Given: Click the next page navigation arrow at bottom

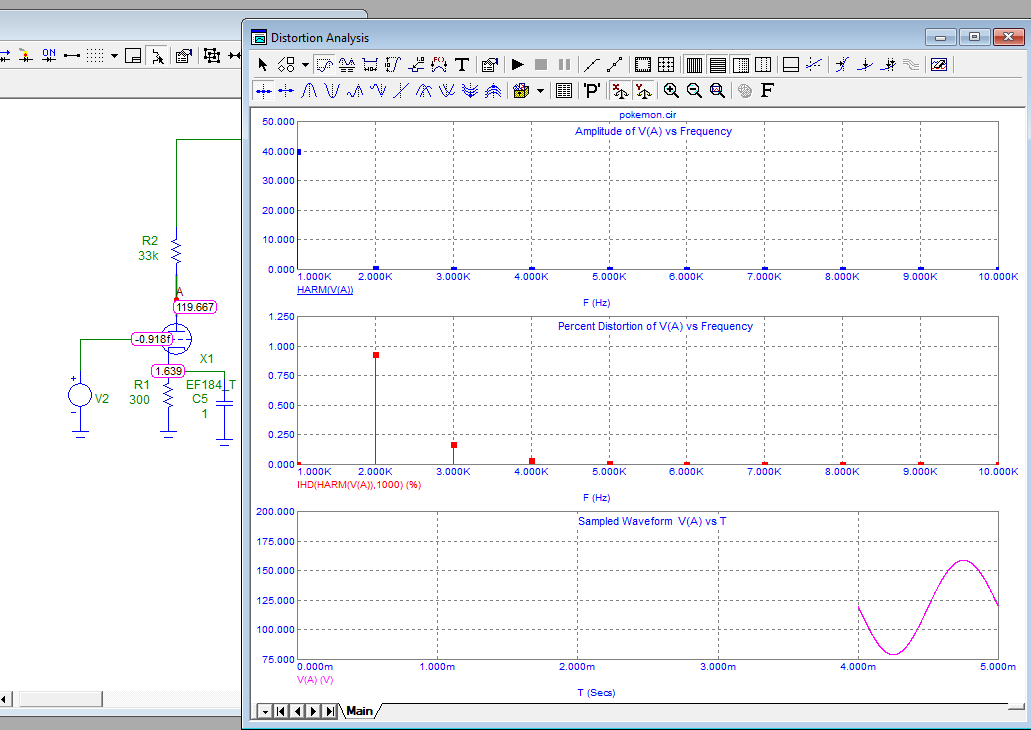Looking at the screenshot, I should pos(315,711).
